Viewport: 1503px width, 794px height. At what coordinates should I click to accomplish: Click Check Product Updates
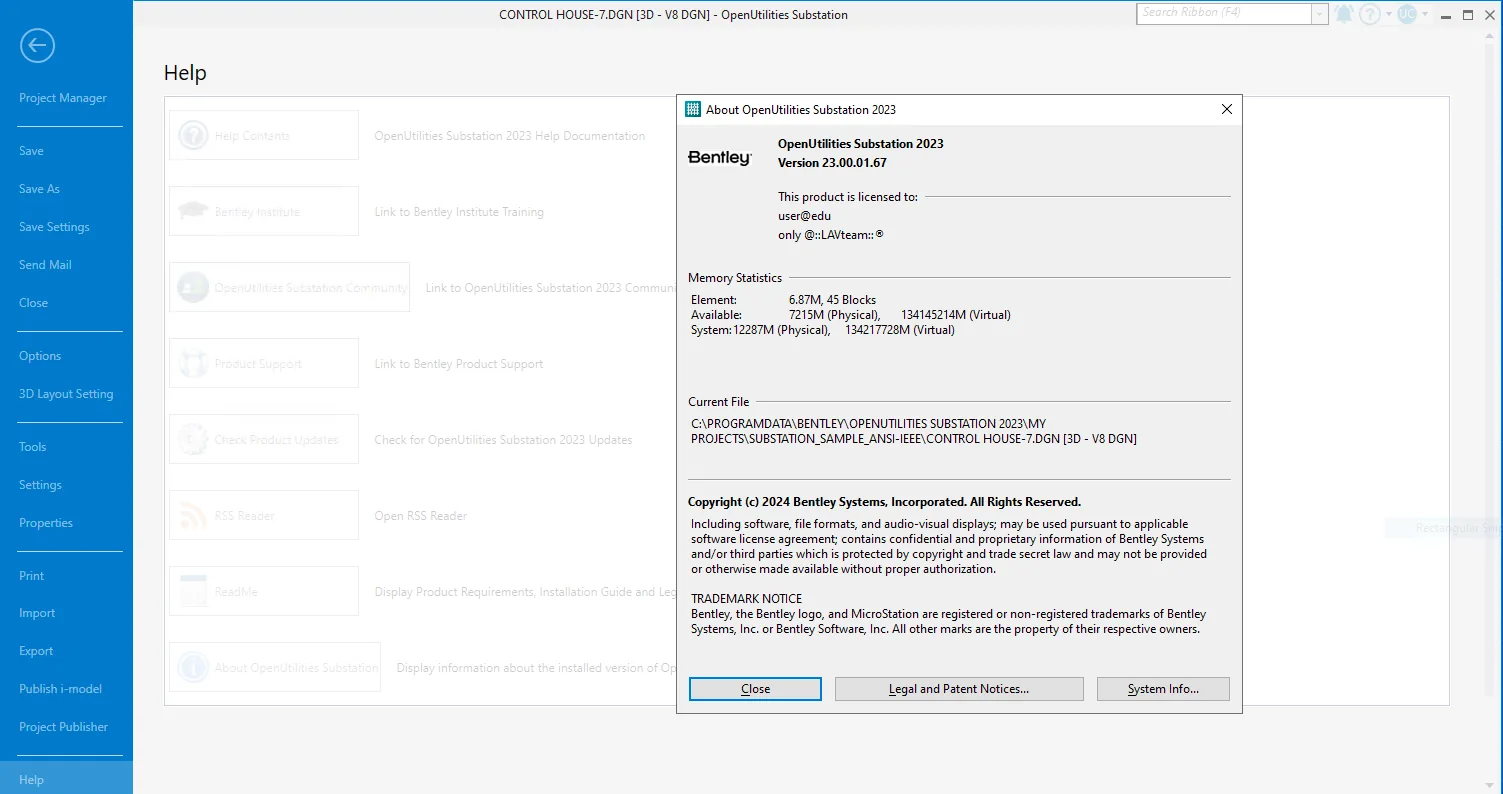pyautogui.click(x=264, y=440)
